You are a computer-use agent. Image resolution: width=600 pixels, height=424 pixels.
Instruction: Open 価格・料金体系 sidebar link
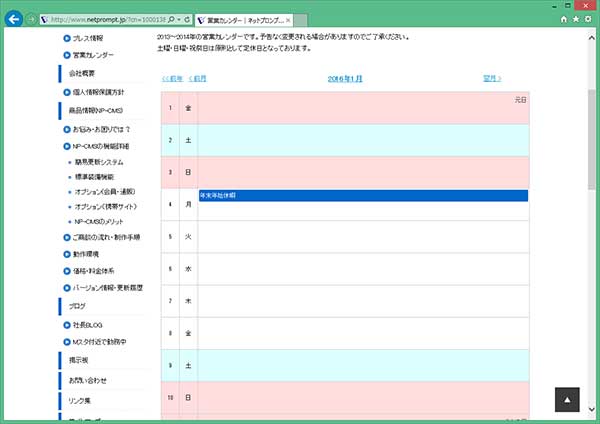(x=93, y=271)
